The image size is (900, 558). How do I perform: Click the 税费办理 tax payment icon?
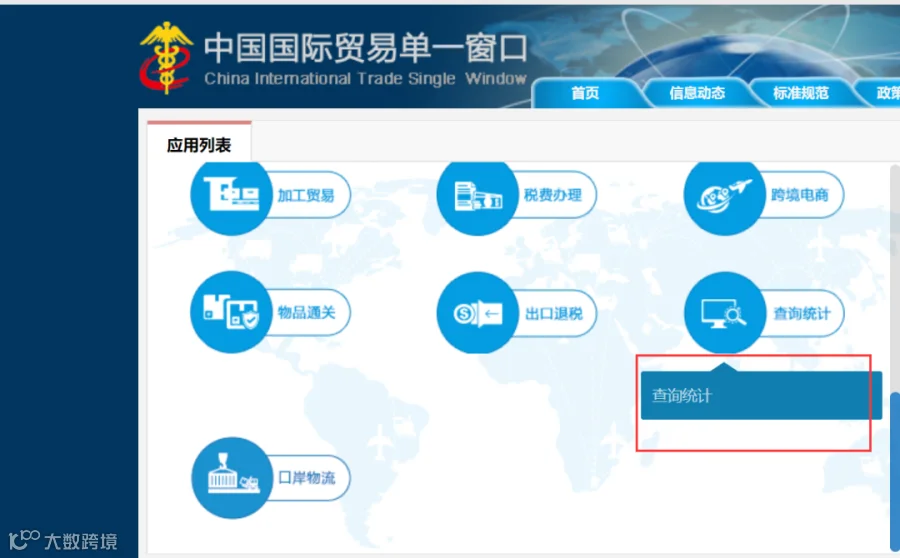tap(478, 195)
